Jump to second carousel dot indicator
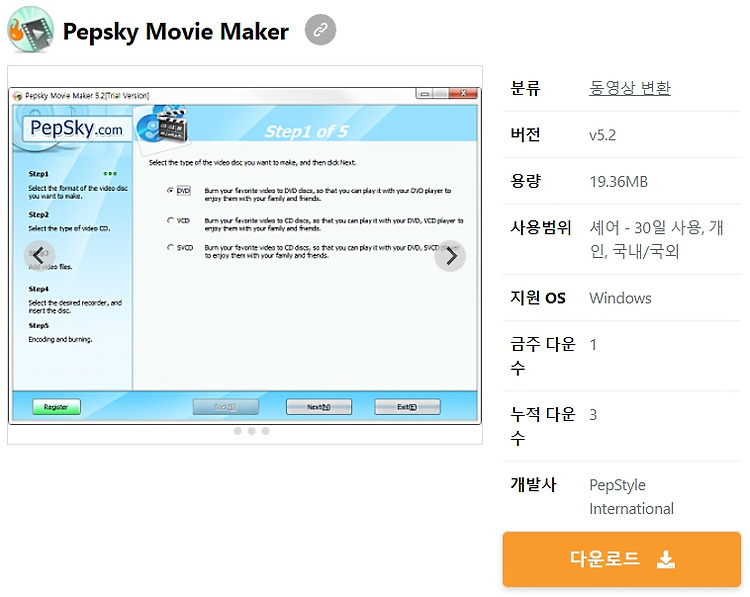 click(x=252, y=431)
